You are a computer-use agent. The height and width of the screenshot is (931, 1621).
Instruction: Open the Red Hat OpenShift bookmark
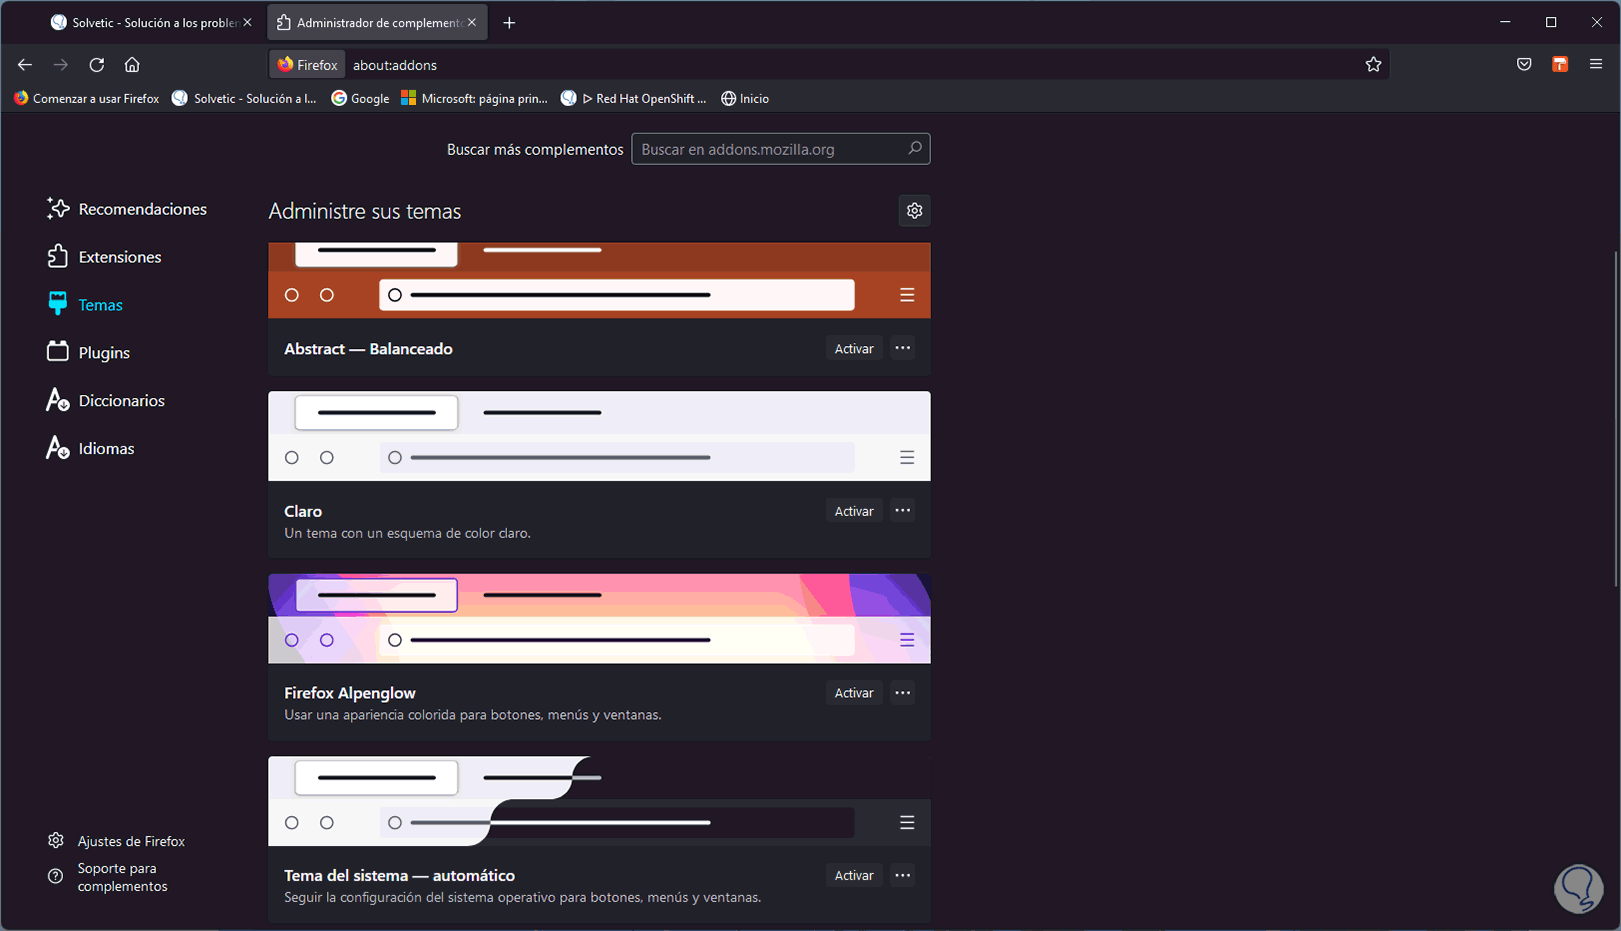click(634, 98)
